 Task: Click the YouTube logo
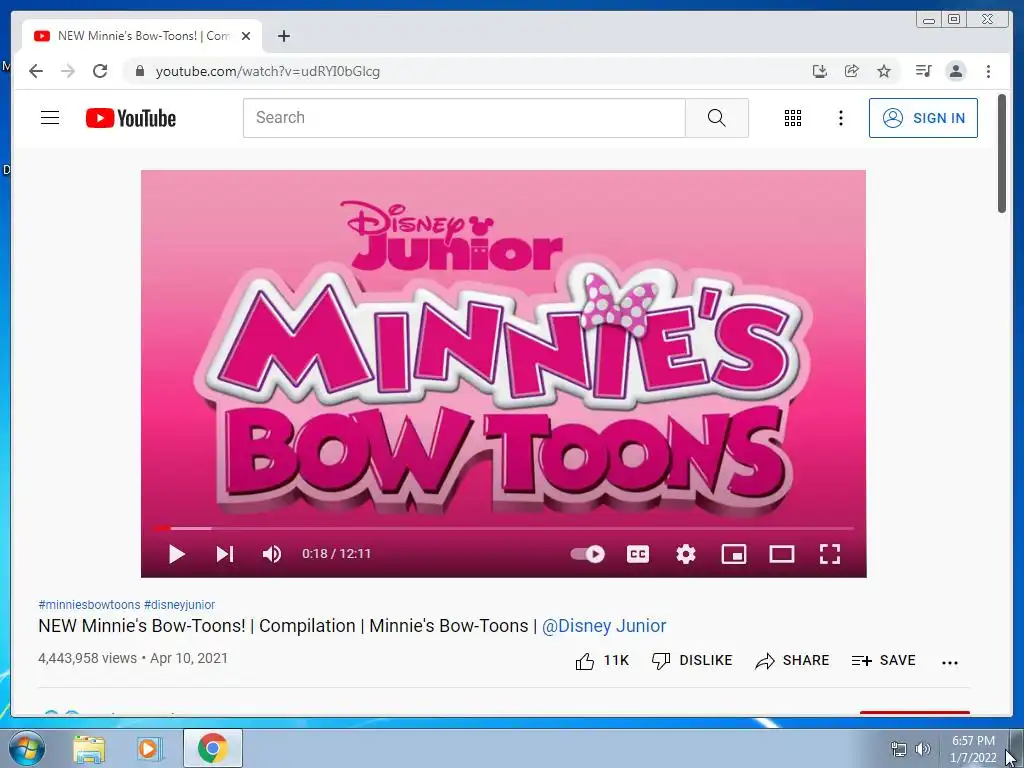pos(131,118)
